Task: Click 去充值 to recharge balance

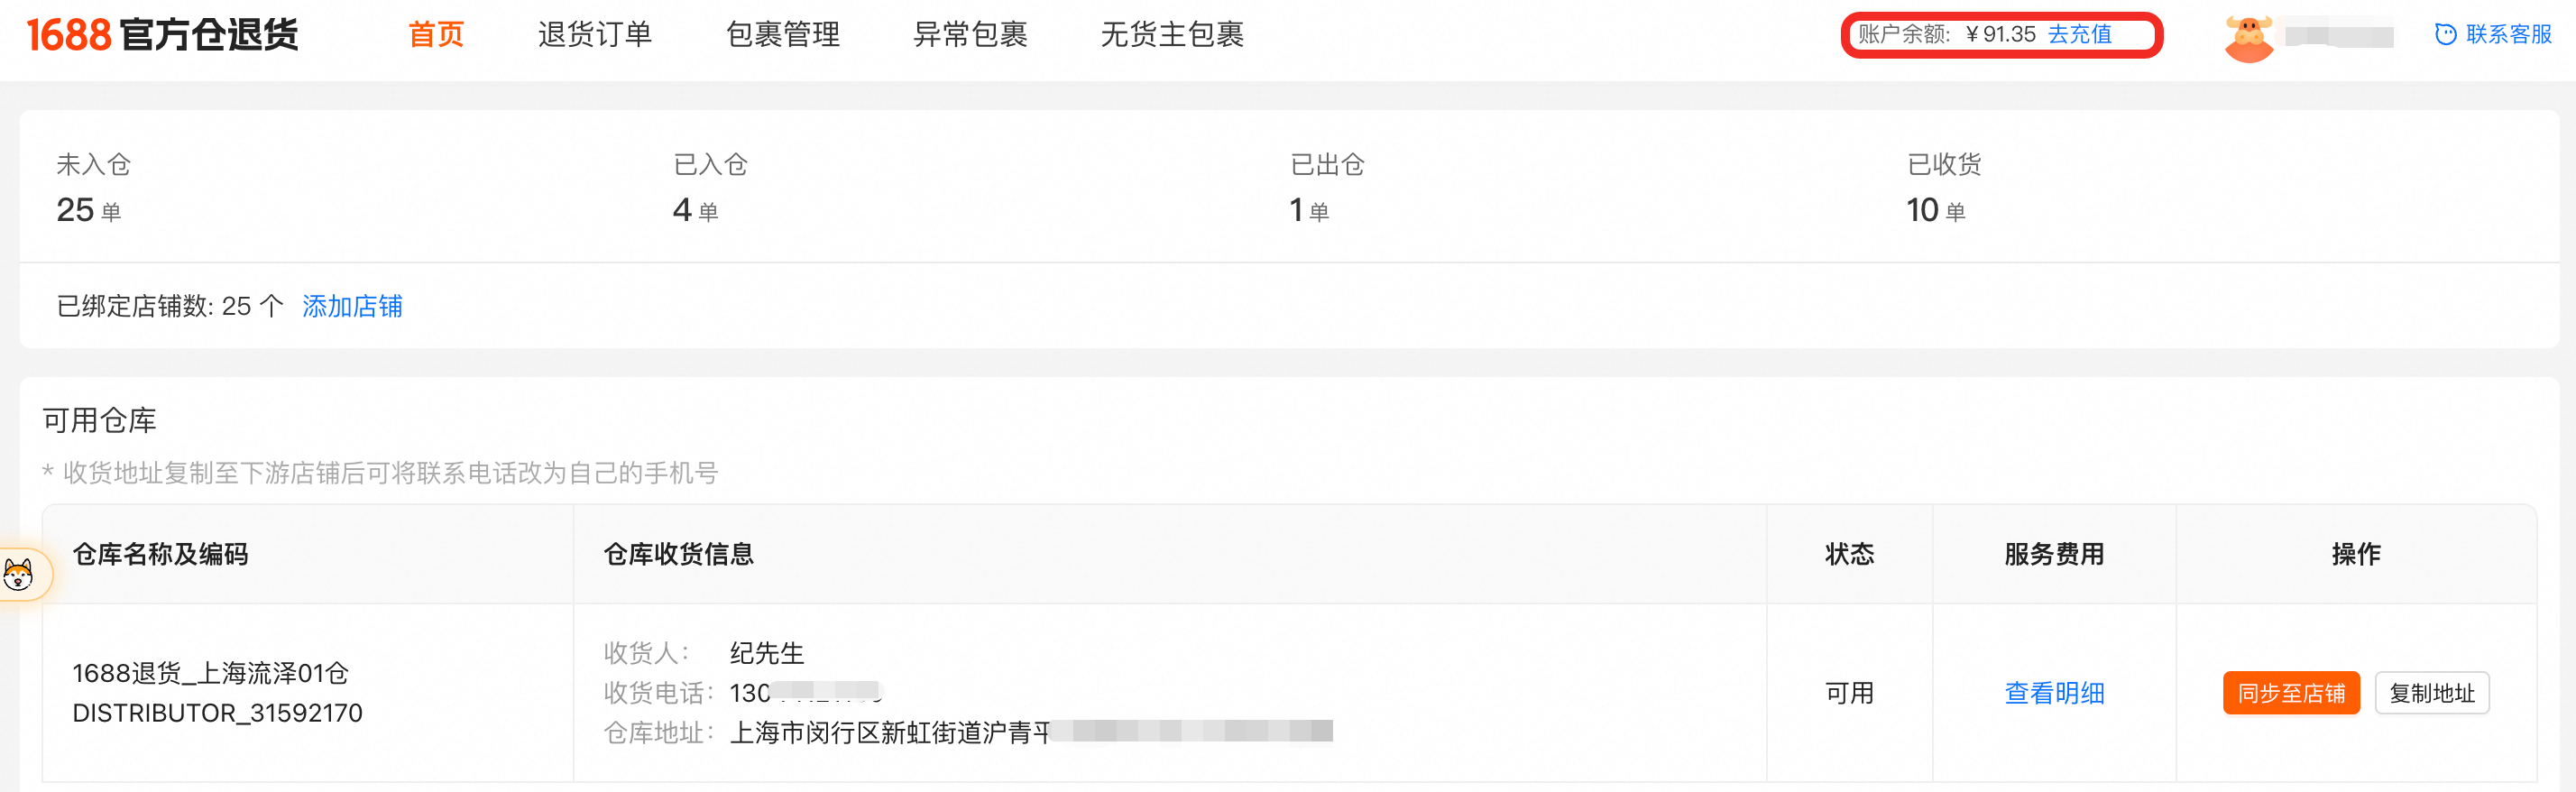Action: coord(2079,35)
